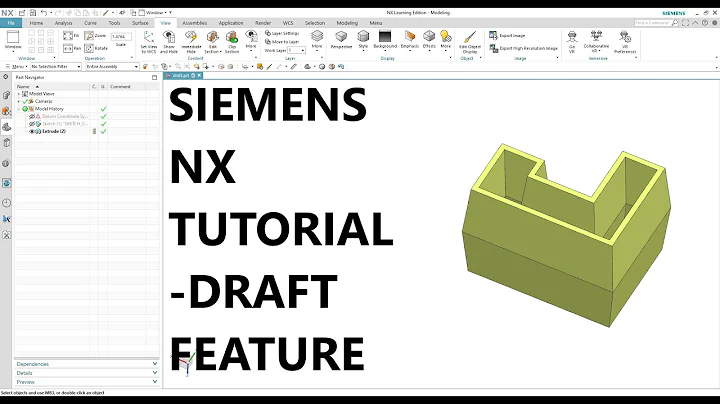Show the hidden Sketch (1) feature
This screenshot has height=404, width=720.
pyautogui.click(x=32, y=124)
